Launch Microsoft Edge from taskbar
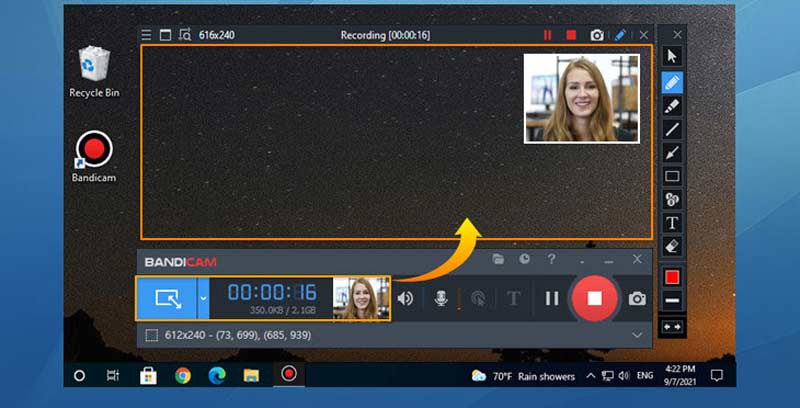Image resolution: width=800 pixels, height=408 pixels. pyautogui.click(x=217, y=376)
